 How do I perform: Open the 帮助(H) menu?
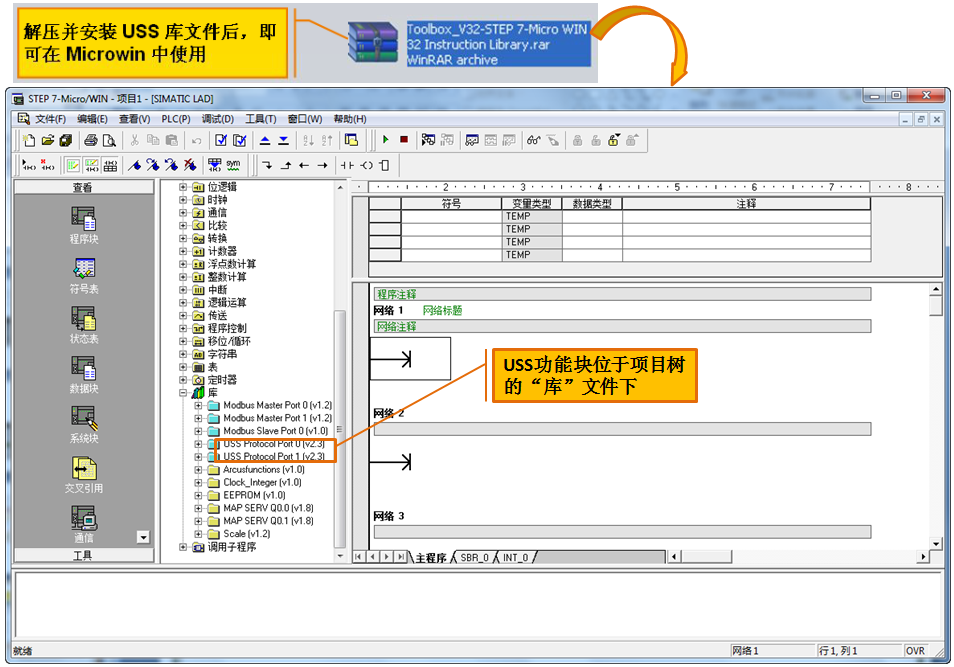[x=350, y=119]
